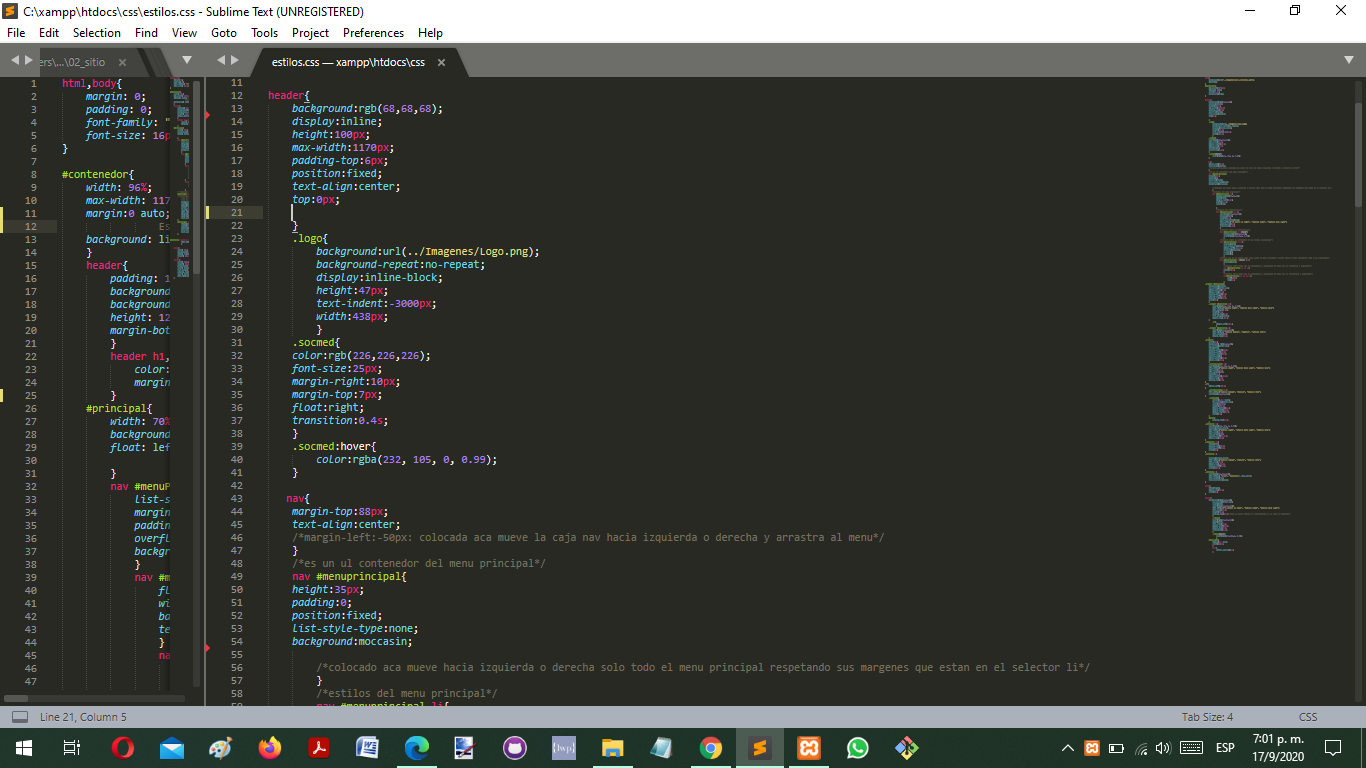The image size is (1366, 768).
Task: Open Microsoft Word from taskbar
Action: [368, 748]
